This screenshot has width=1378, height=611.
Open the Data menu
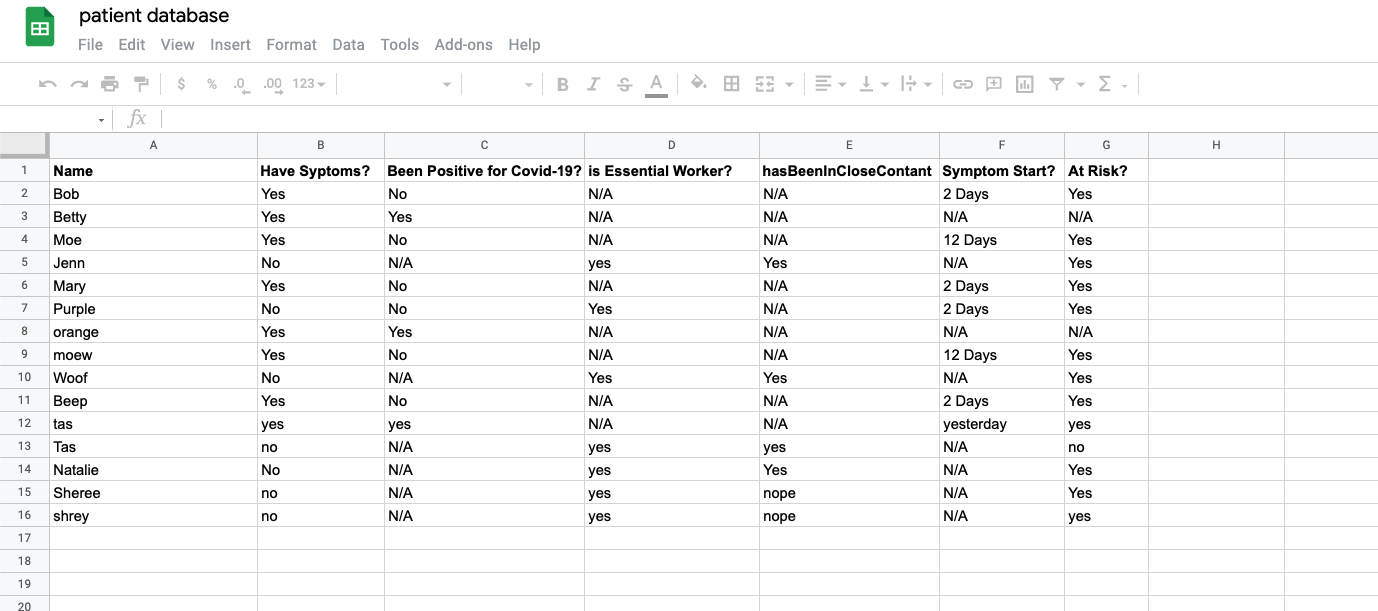click(x=348, y=44)
